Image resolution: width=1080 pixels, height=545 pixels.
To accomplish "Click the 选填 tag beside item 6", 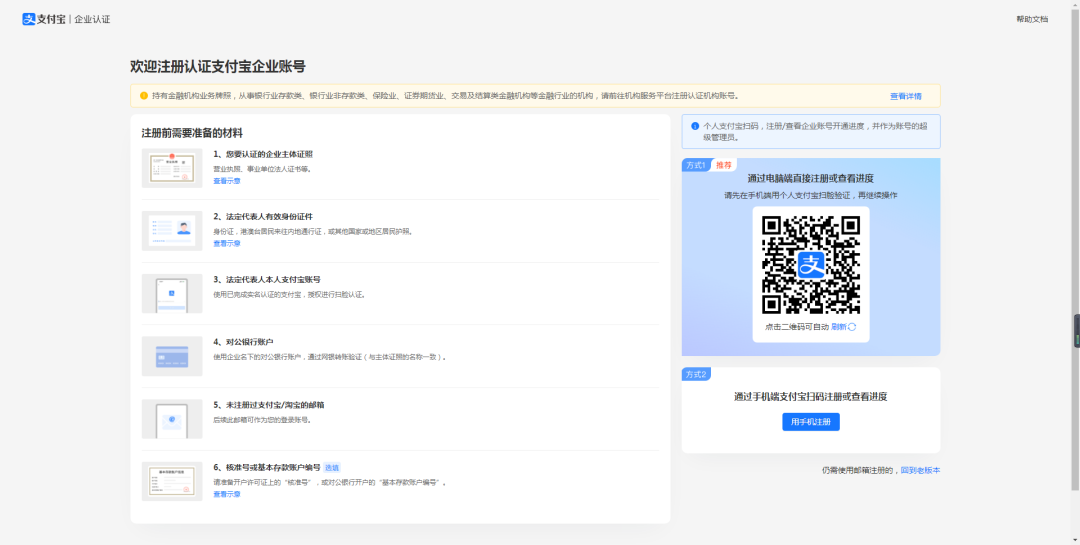I will tap(332, 467).
